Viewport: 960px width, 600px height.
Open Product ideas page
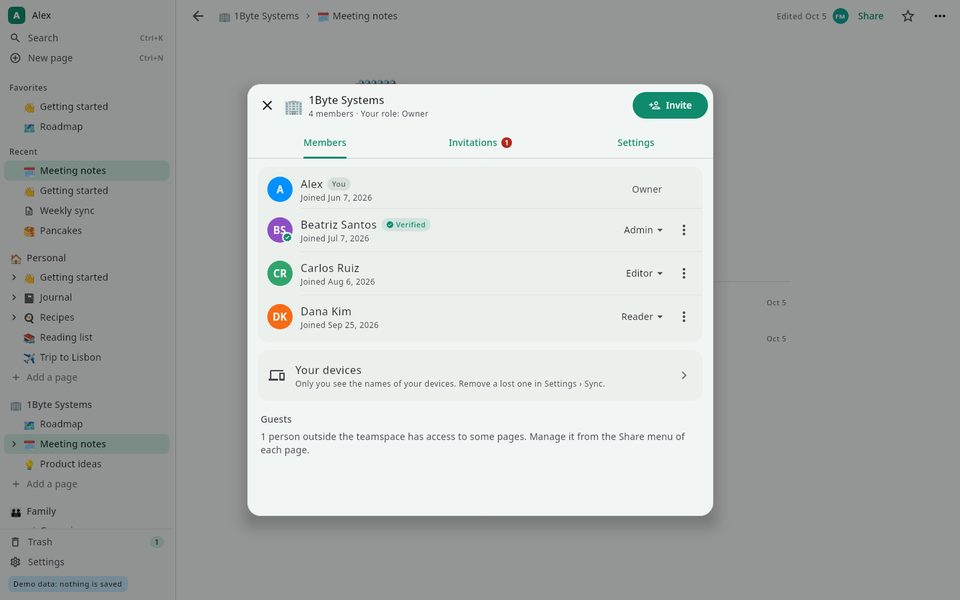(x=86, y=464)
